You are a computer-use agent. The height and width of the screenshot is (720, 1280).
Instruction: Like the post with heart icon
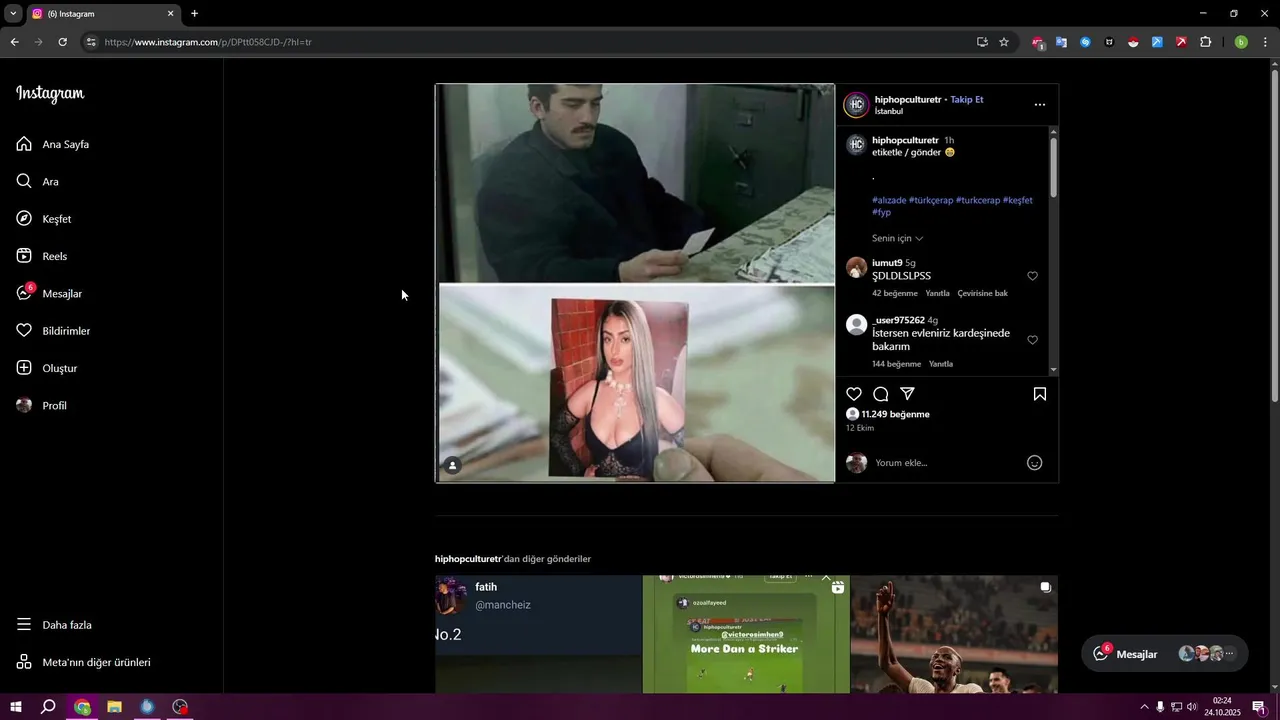pos(854,394)
